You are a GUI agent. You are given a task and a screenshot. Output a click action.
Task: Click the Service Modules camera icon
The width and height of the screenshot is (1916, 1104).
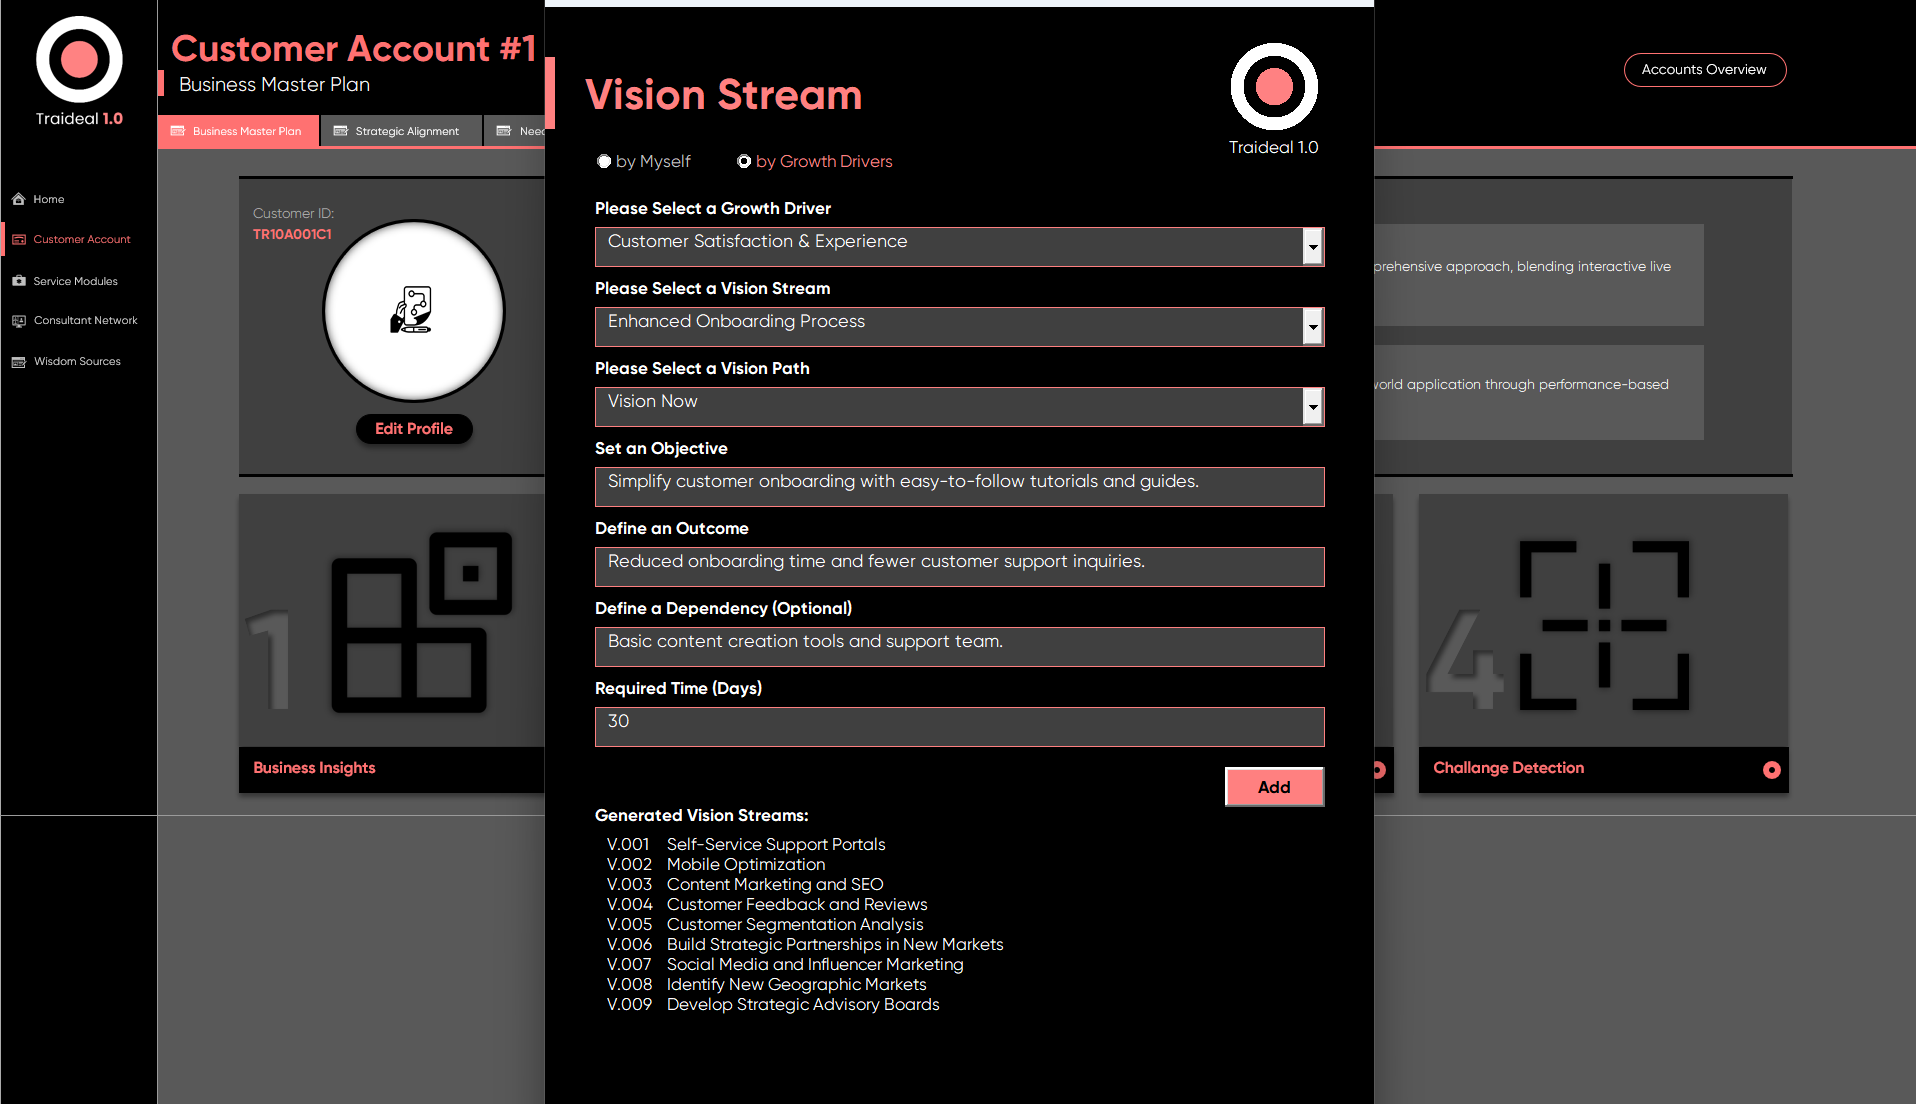[19, 281]
